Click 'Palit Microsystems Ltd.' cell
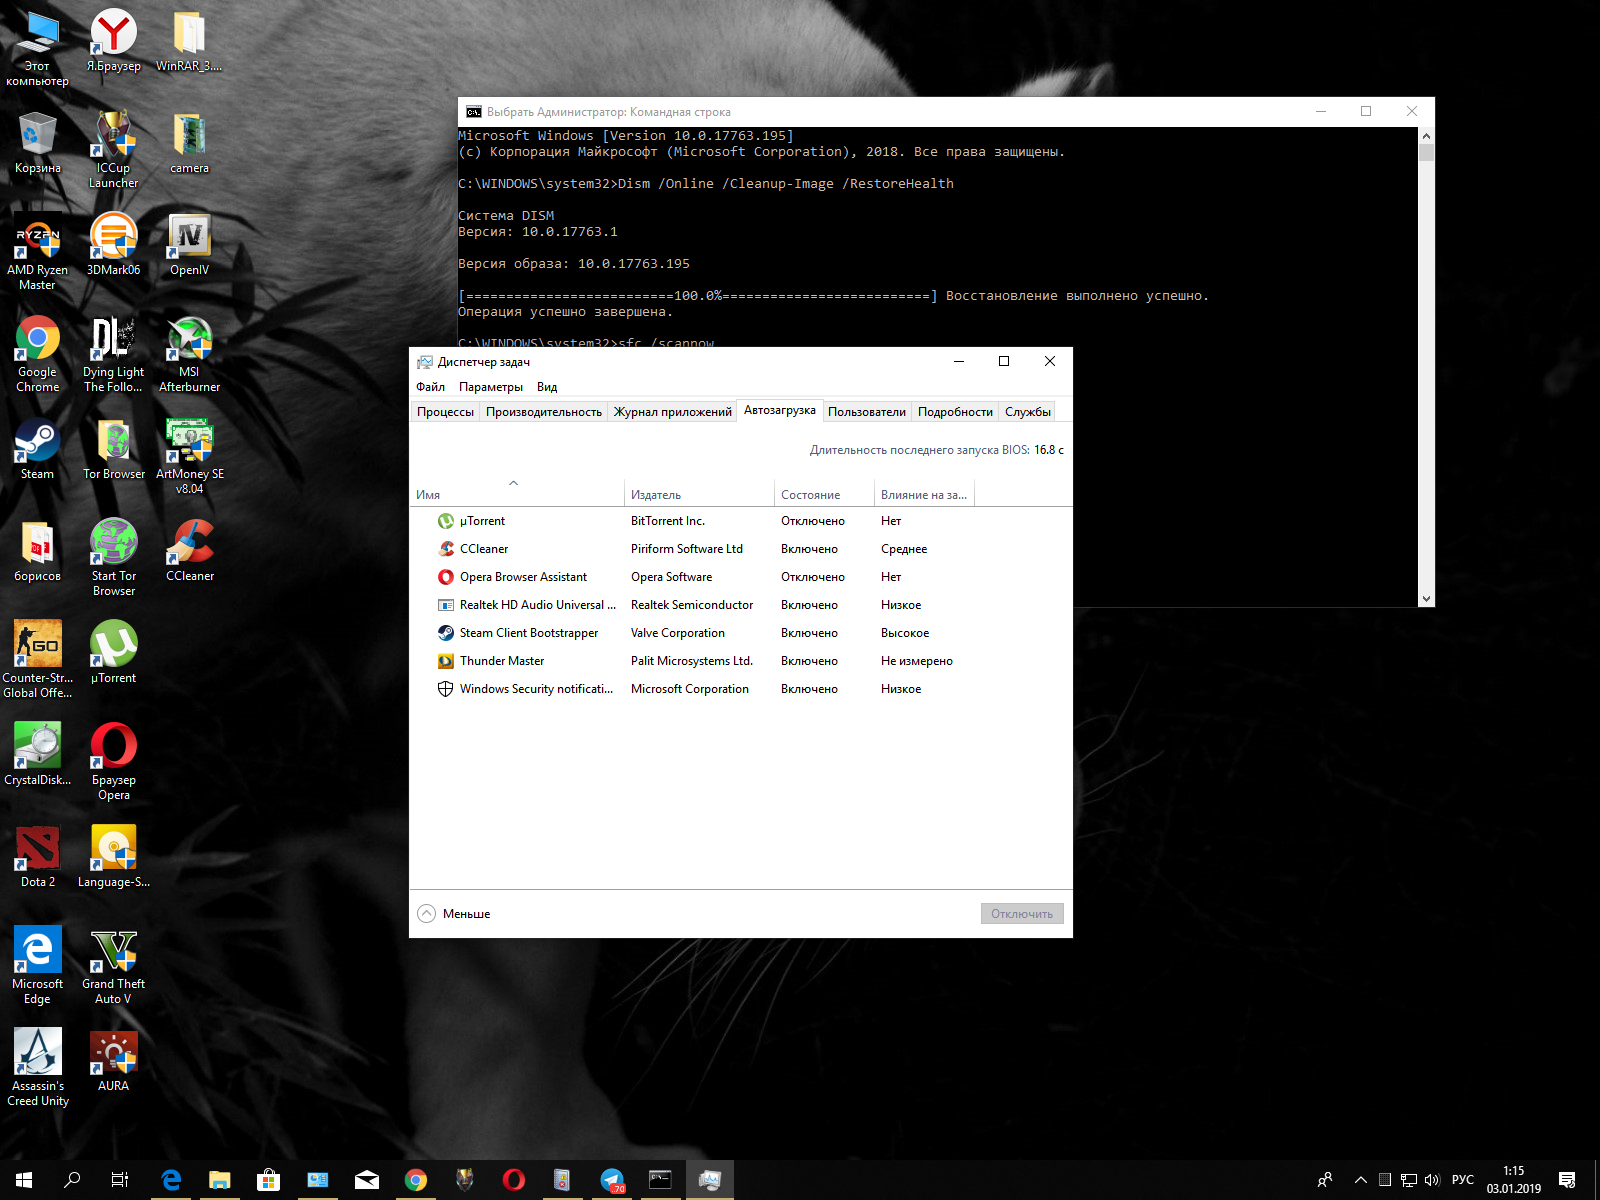The image size is (1600, 1200). pos(692,661)
